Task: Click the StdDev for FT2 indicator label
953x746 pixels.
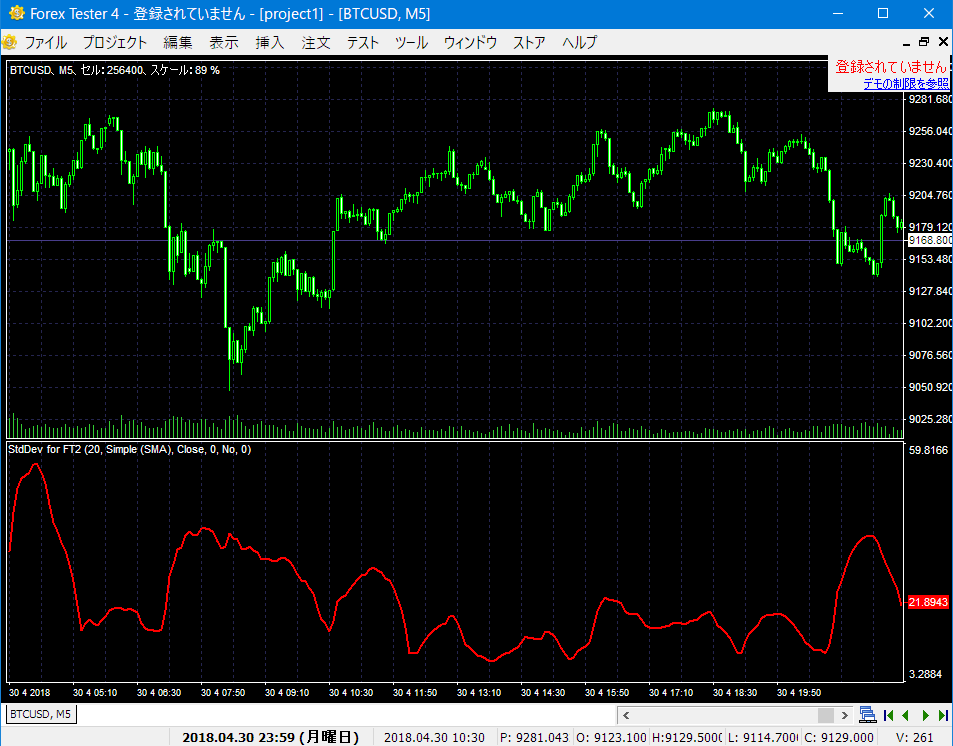Action: point(129,449)
